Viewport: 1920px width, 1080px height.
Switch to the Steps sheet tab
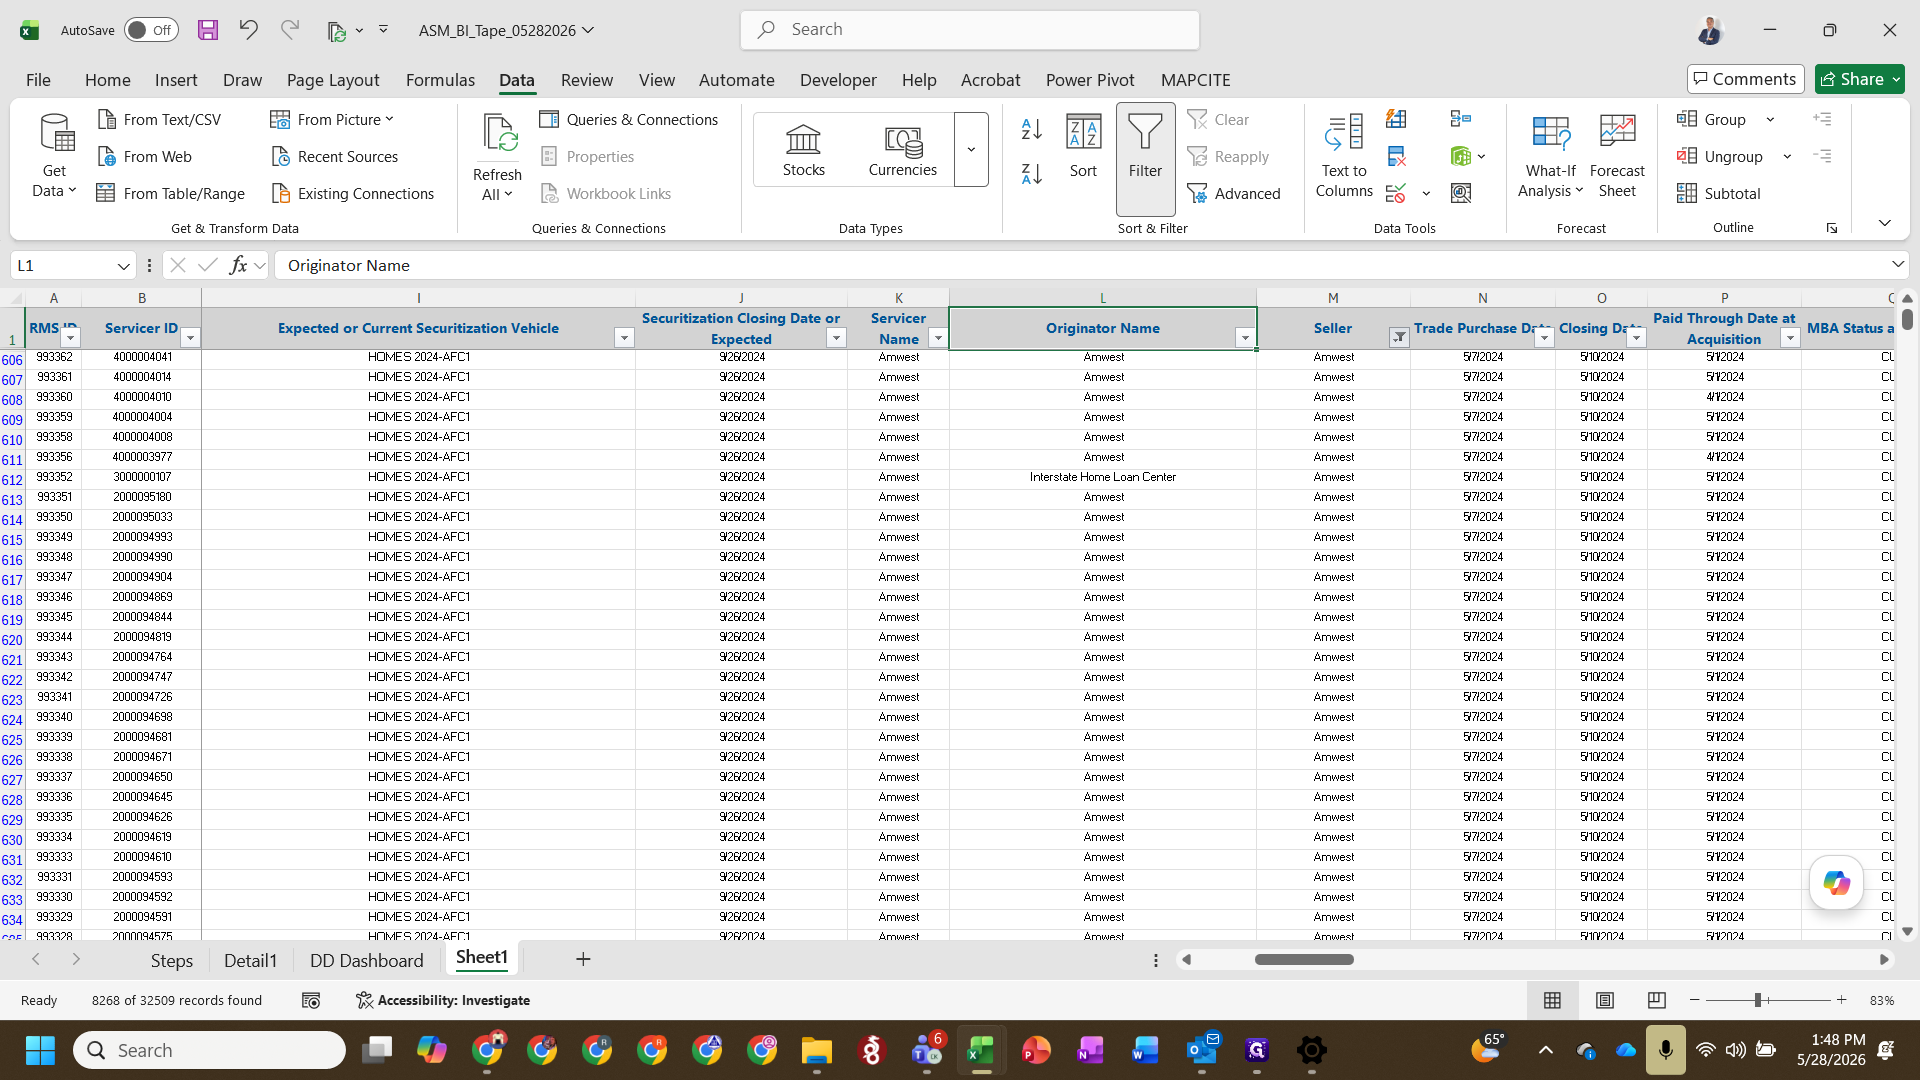click(172, 960)
